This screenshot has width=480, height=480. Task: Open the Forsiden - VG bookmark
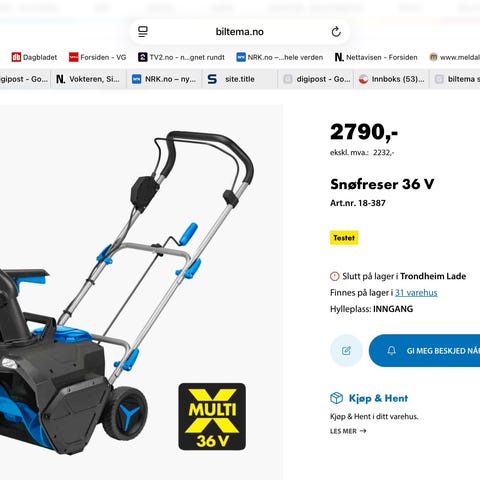(x=97, y=57)
